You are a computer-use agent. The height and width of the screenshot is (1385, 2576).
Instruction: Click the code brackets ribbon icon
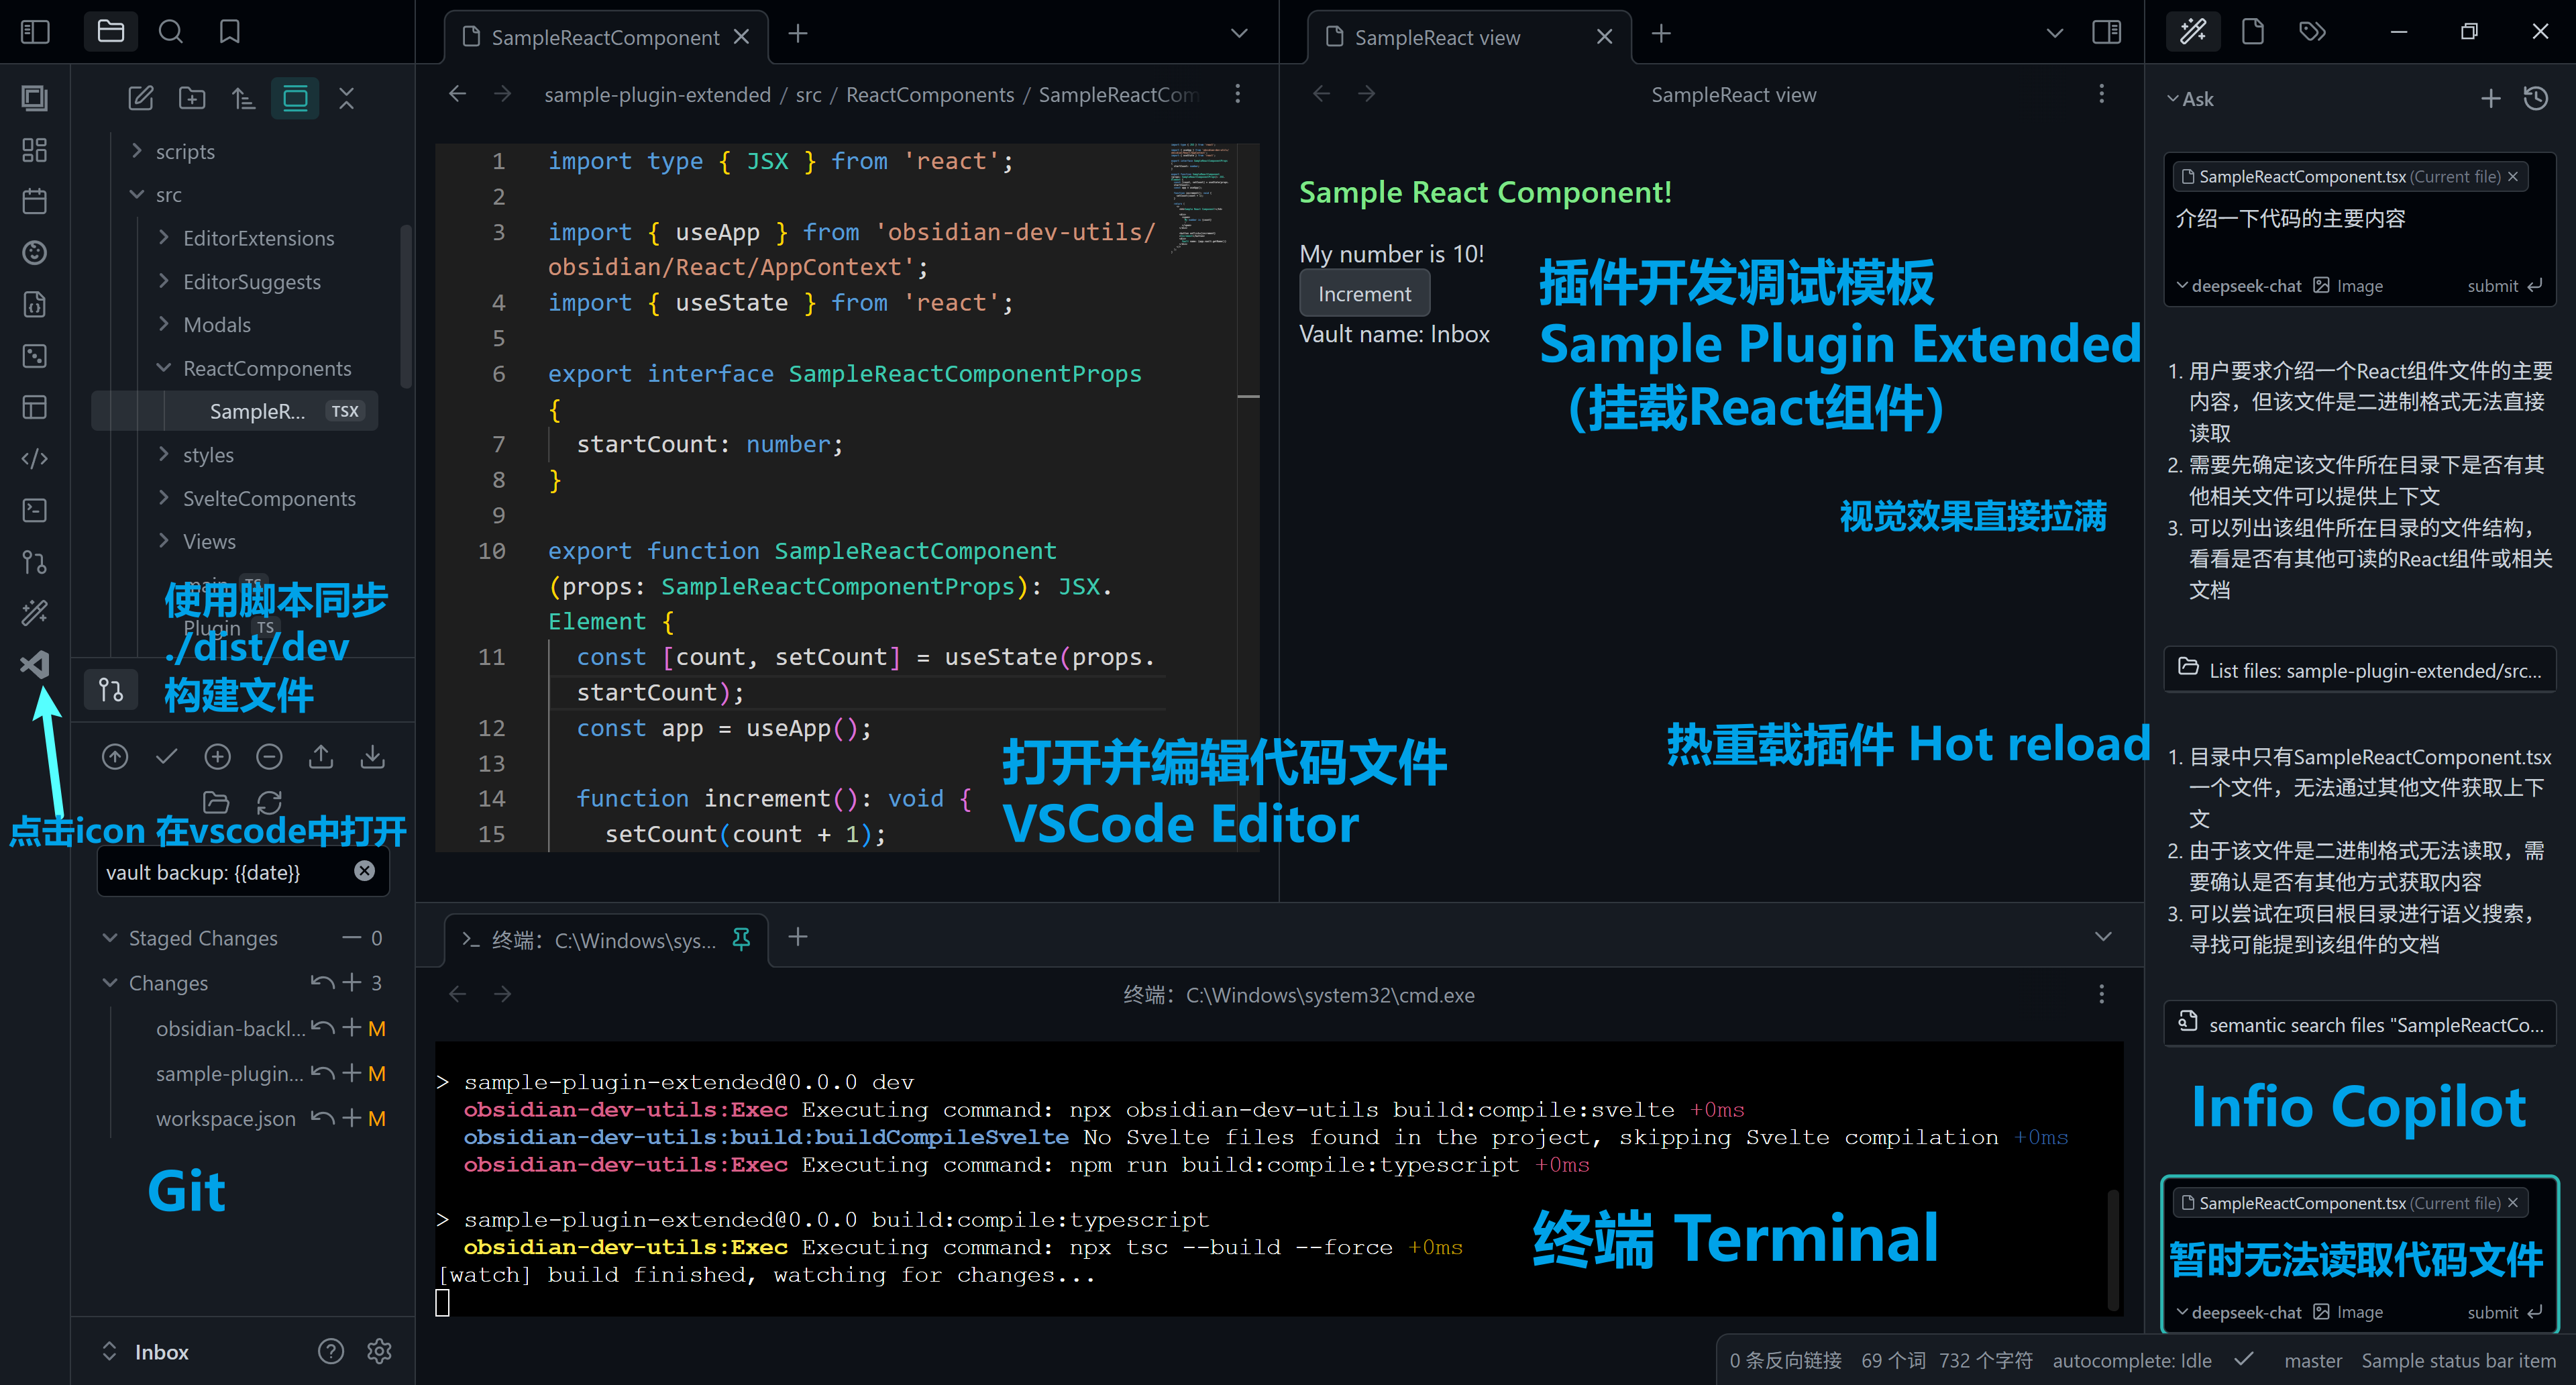click(x=35, y=458)
